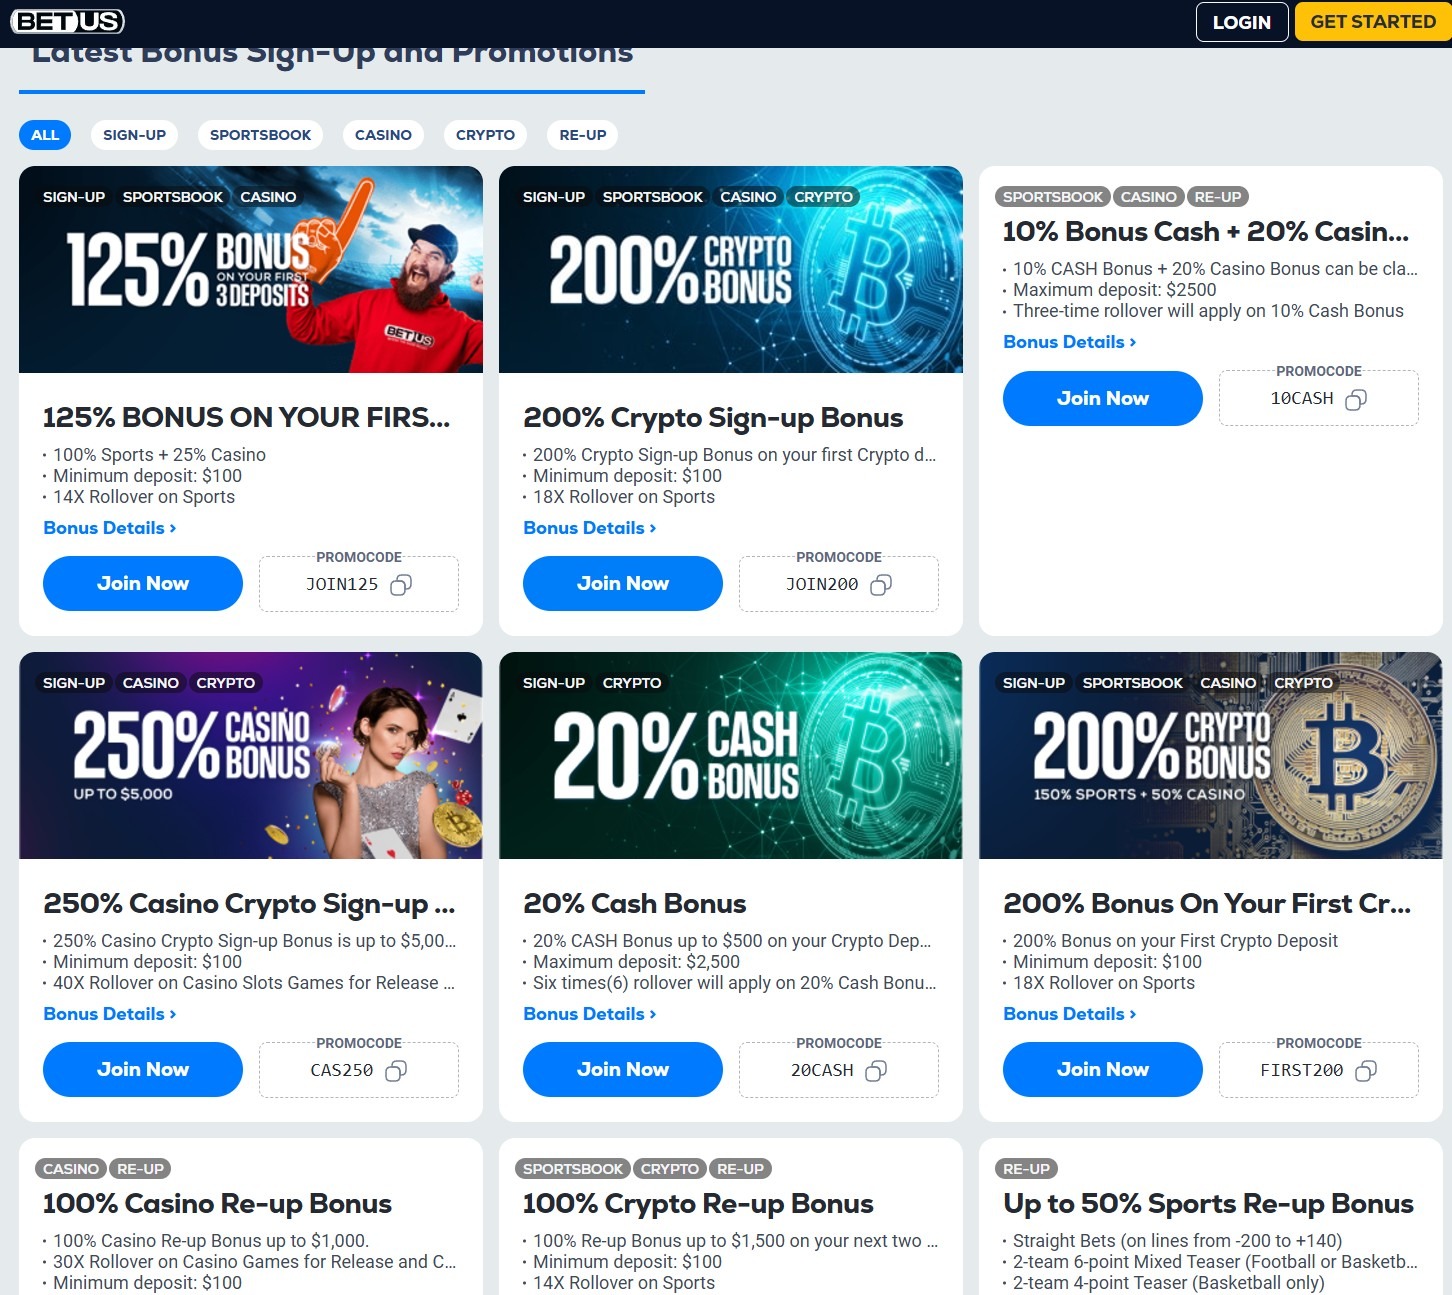The height and width of the screenshot is (1295, 1452).
Task: Copy the CAS250 promo code icon
Action: [396, 1071]
